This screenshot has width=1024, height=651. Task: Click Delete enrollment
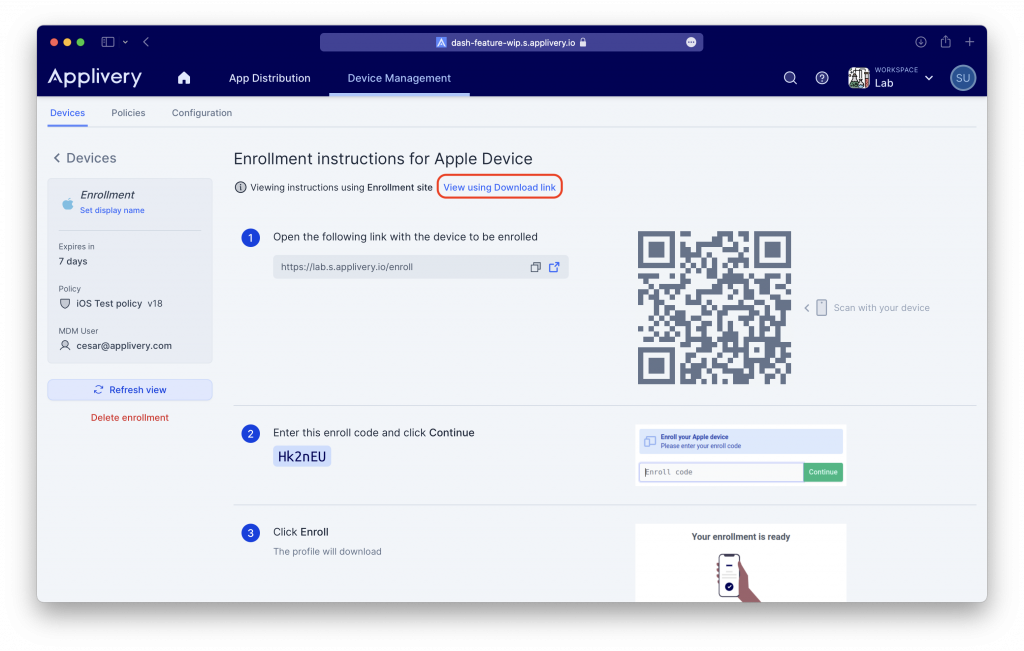pos(130,418)
